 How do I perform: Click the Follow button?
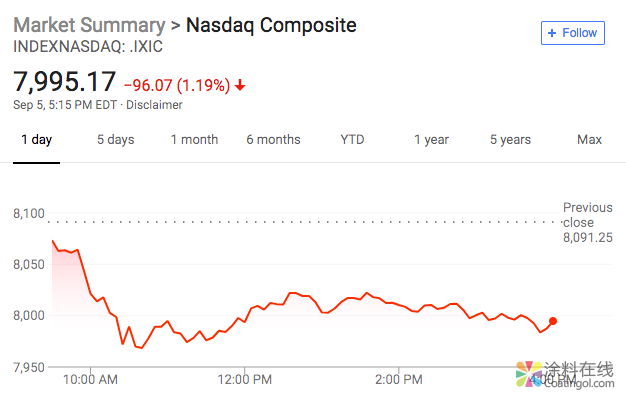point(571,33)
